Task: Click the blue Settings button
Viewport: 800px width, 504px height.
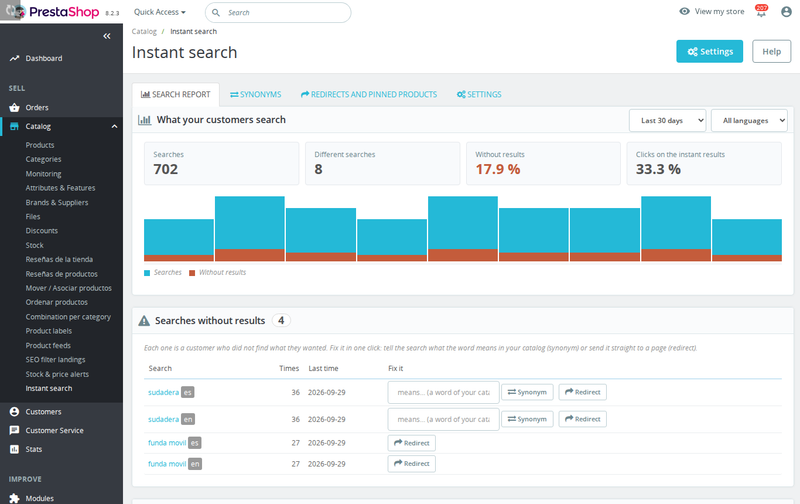Action: coord(710,52)
